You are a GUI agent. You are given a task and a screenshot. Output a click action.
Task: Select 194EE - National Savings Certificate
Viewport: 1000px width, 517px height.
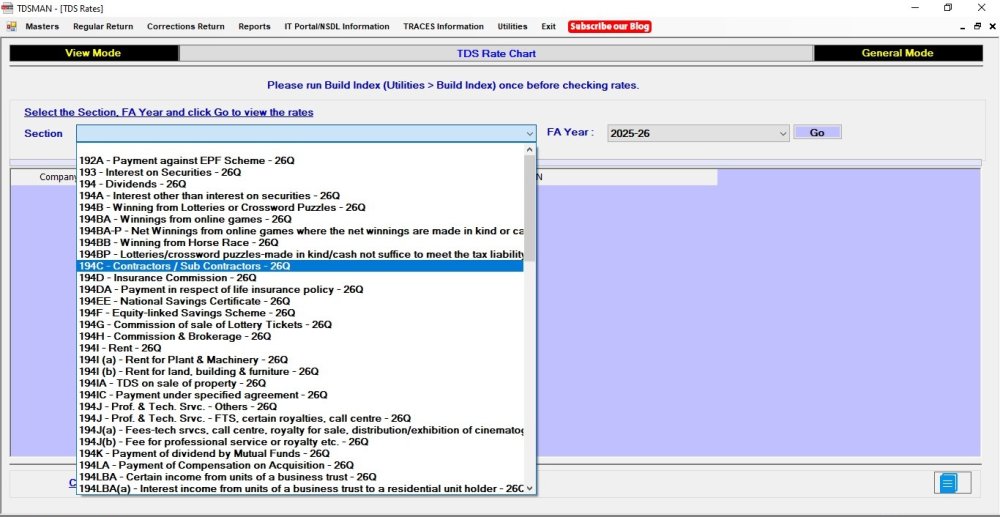point(300,301)
